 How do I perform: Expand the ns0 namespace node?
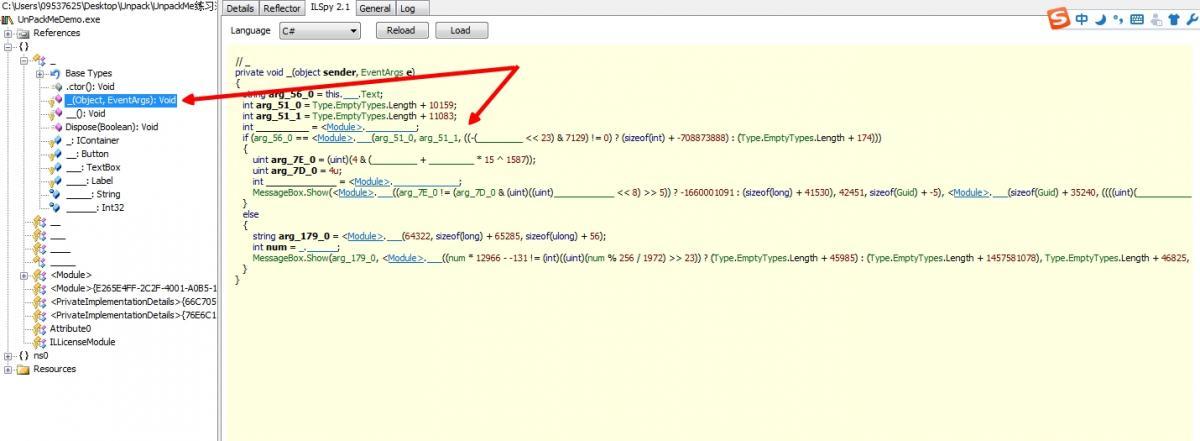8,355
